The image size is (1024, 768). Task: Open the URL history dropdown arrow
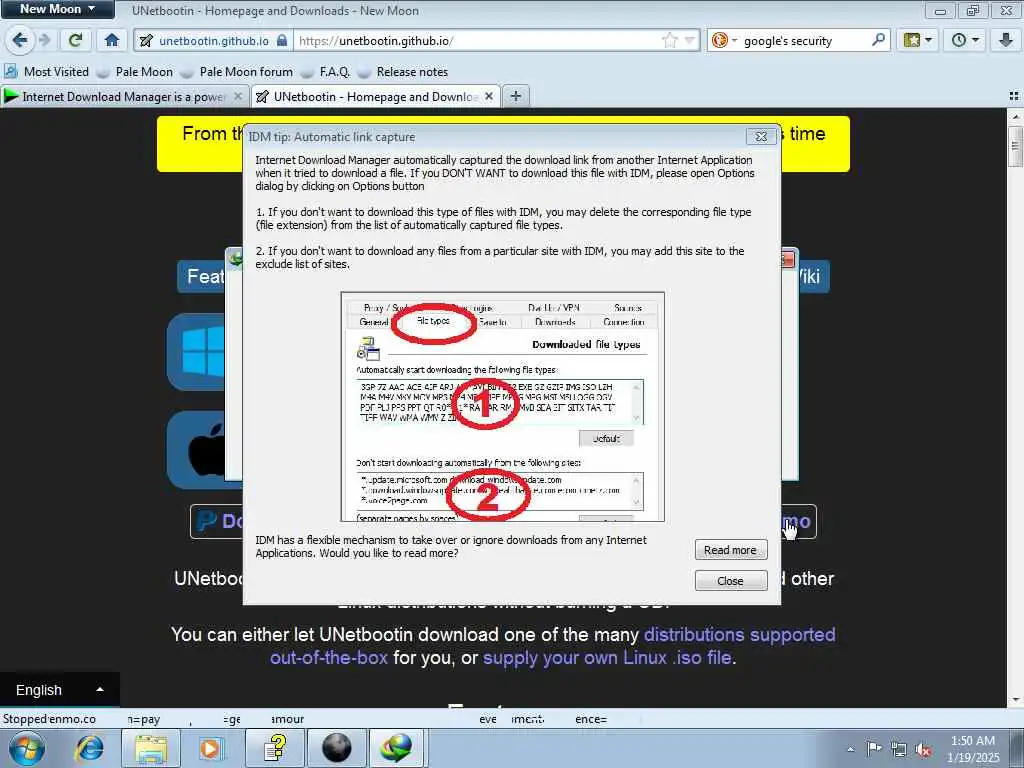tap(689, 40)
